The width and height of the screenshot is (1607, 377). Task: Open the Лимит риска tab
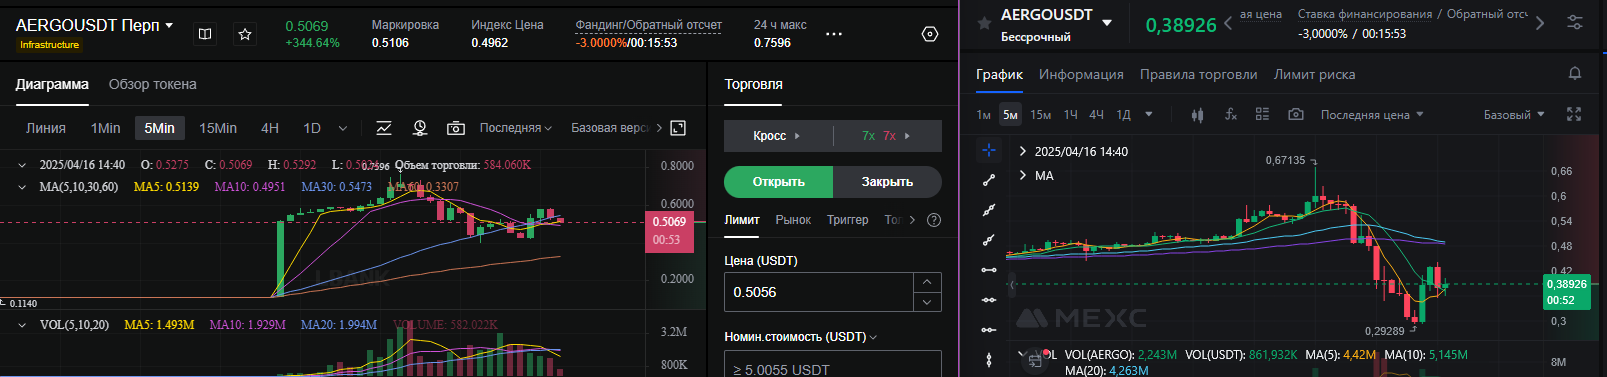[x=1314, y=74]
